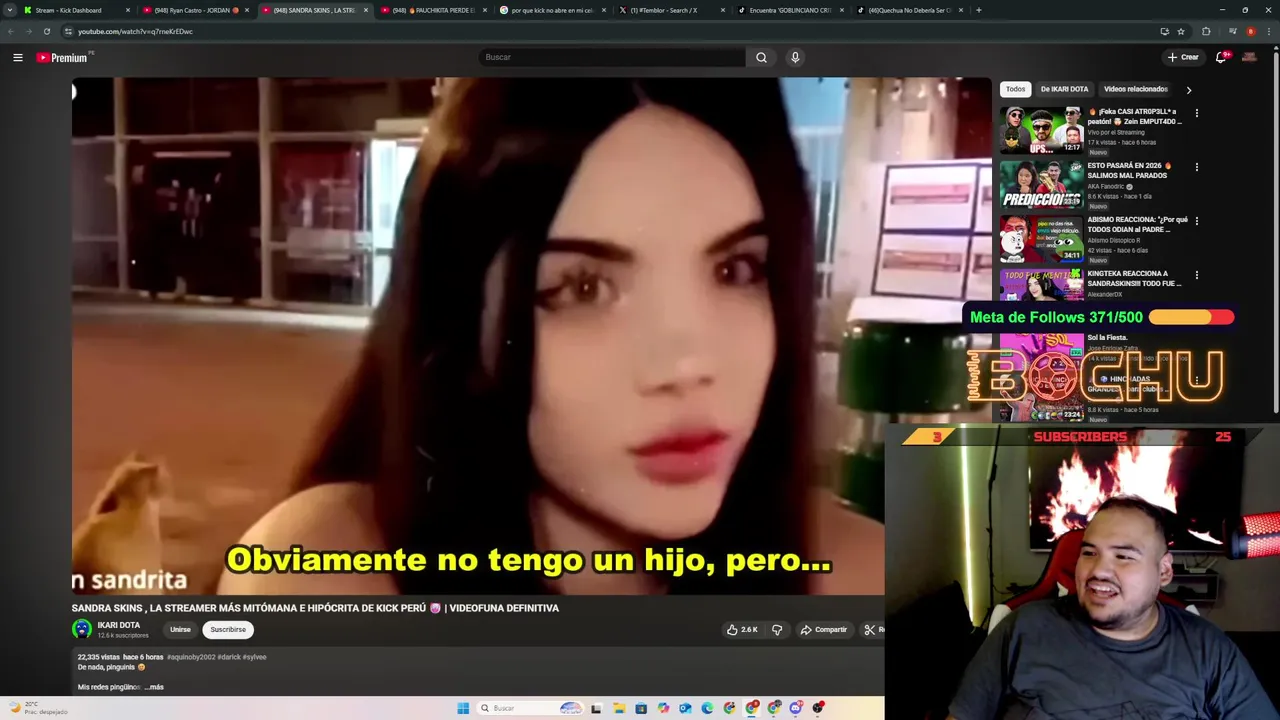Open IKARI DOTA channel name link
The image size is (1280, 720).
pyautogui.click(x=118, y=625)
